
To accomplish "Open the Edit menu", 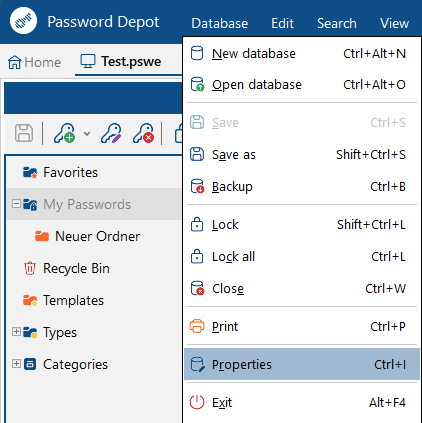I will [x=282, y=23].
